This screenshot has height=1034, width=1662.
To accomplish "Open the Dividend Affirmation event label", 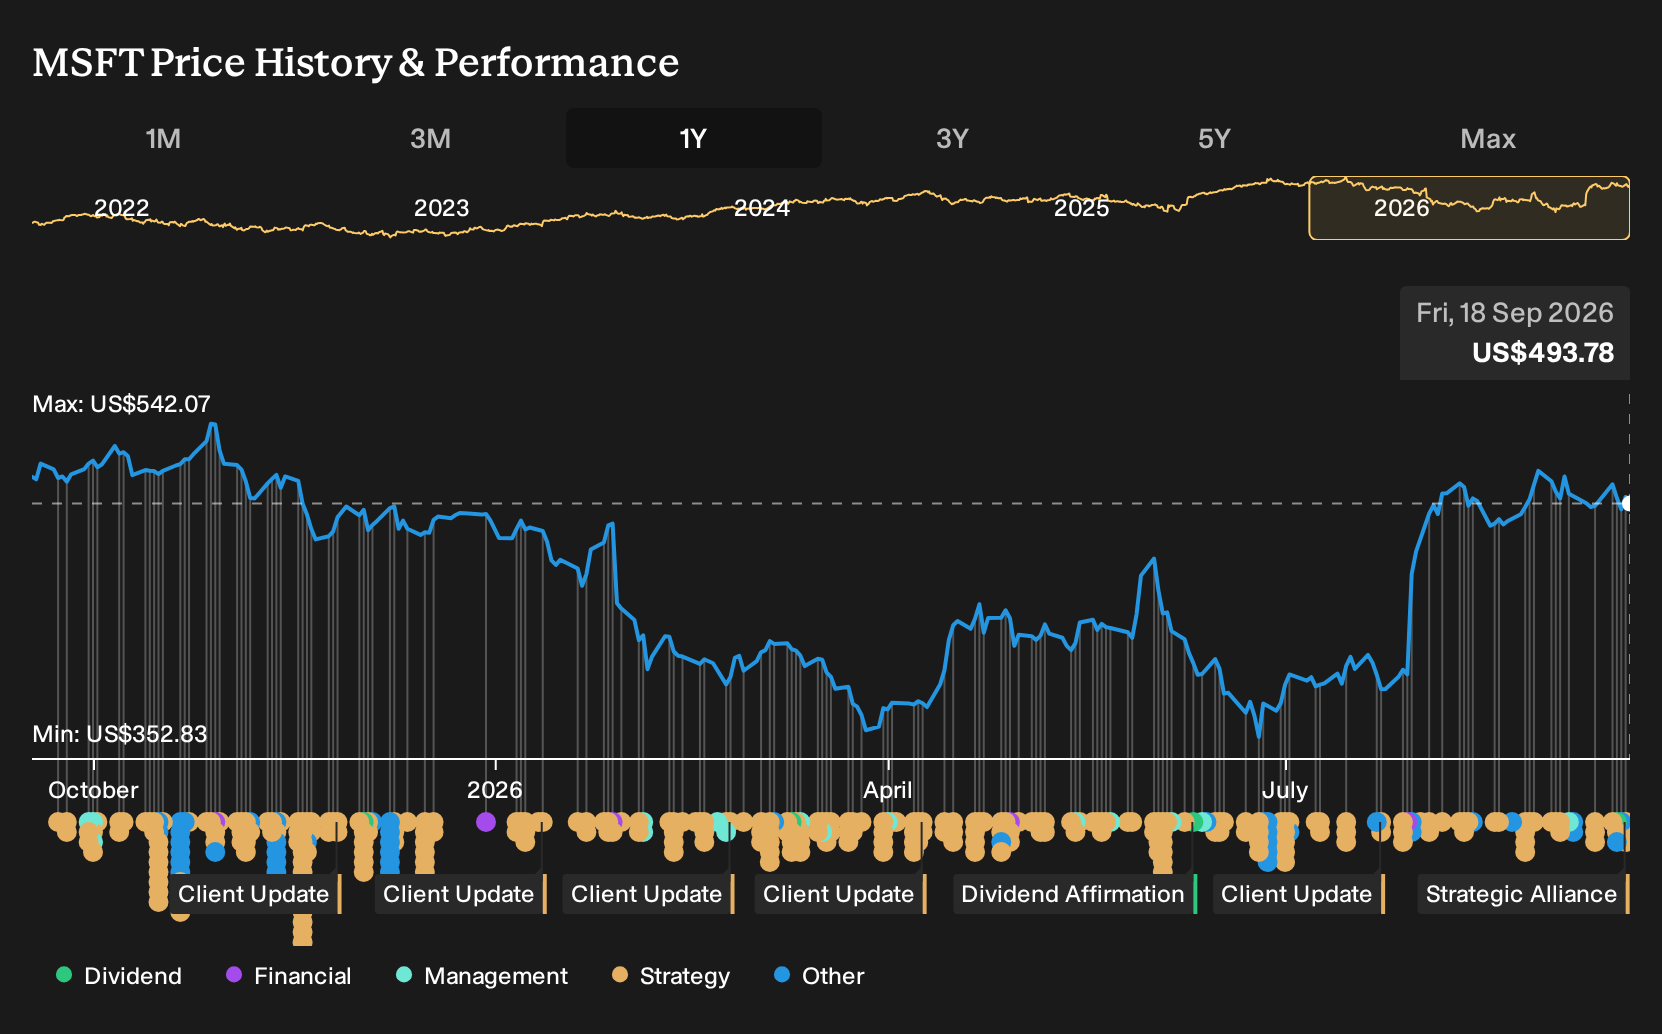I will click(1074, 894).
